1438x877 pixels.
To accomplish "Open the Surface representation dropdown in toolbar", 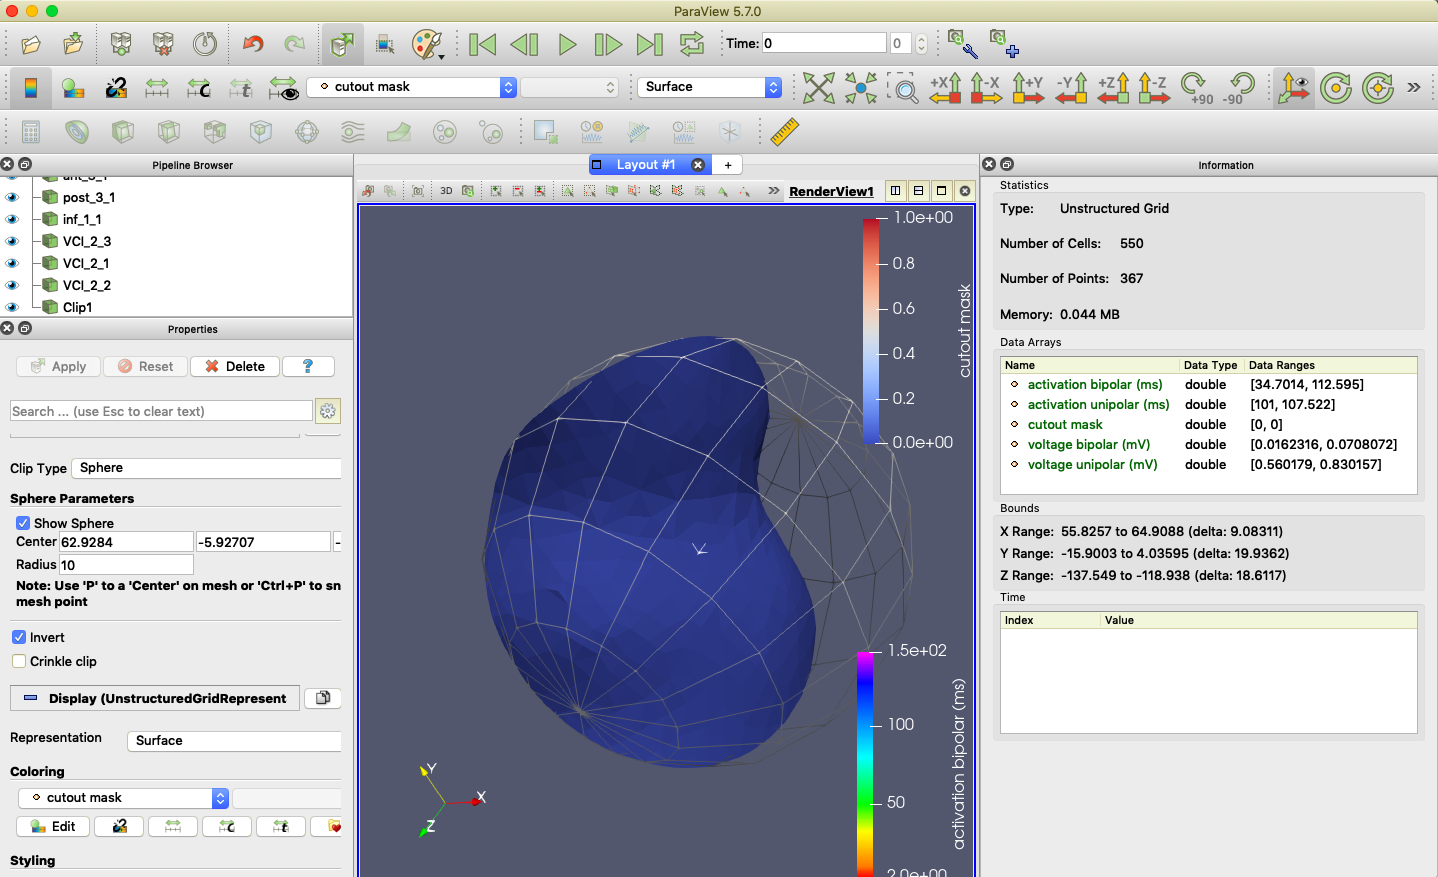I will click(709, 87).
